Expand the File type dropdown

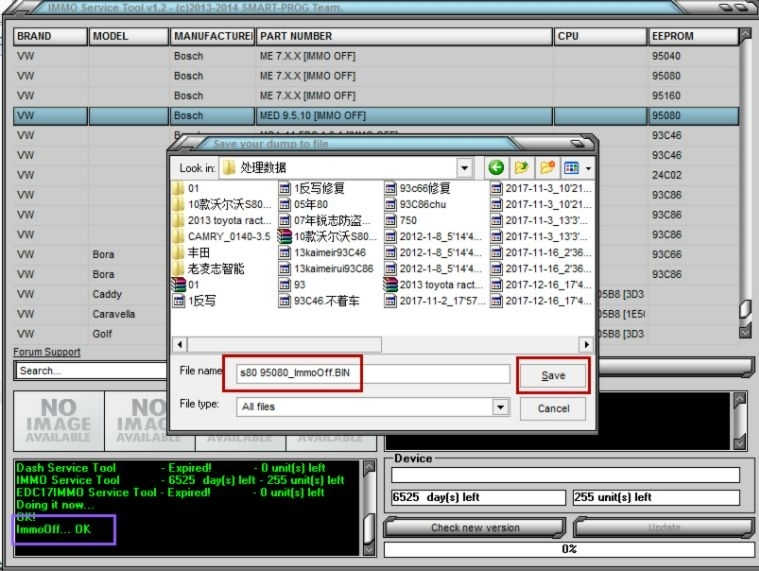point(501,407)
